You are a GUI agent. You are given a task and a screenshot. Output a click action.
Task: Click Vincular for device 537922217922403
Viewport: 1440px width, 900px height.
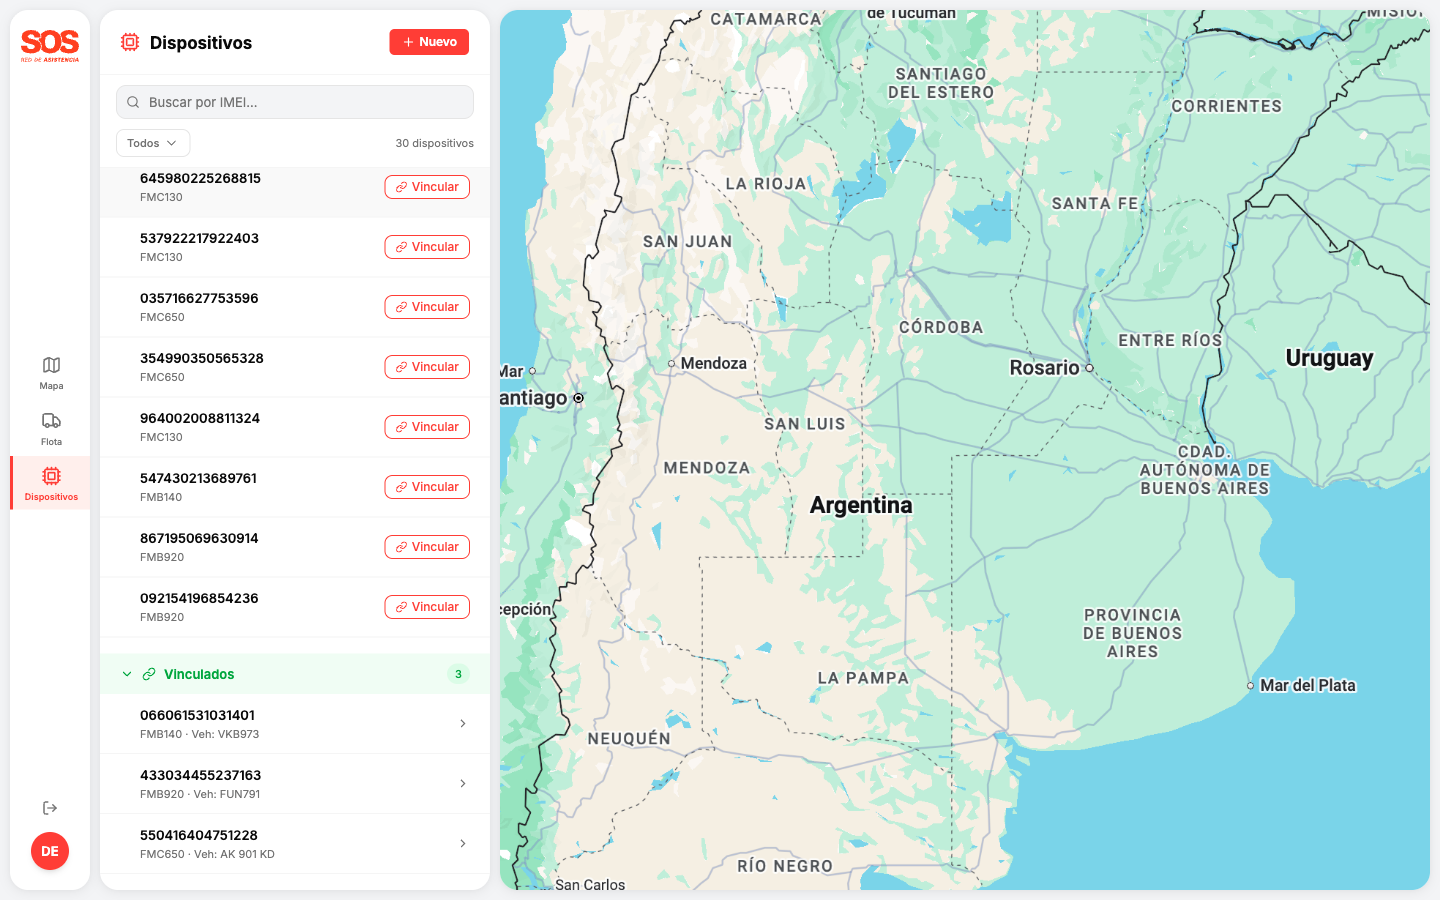[x=427, y=246]
